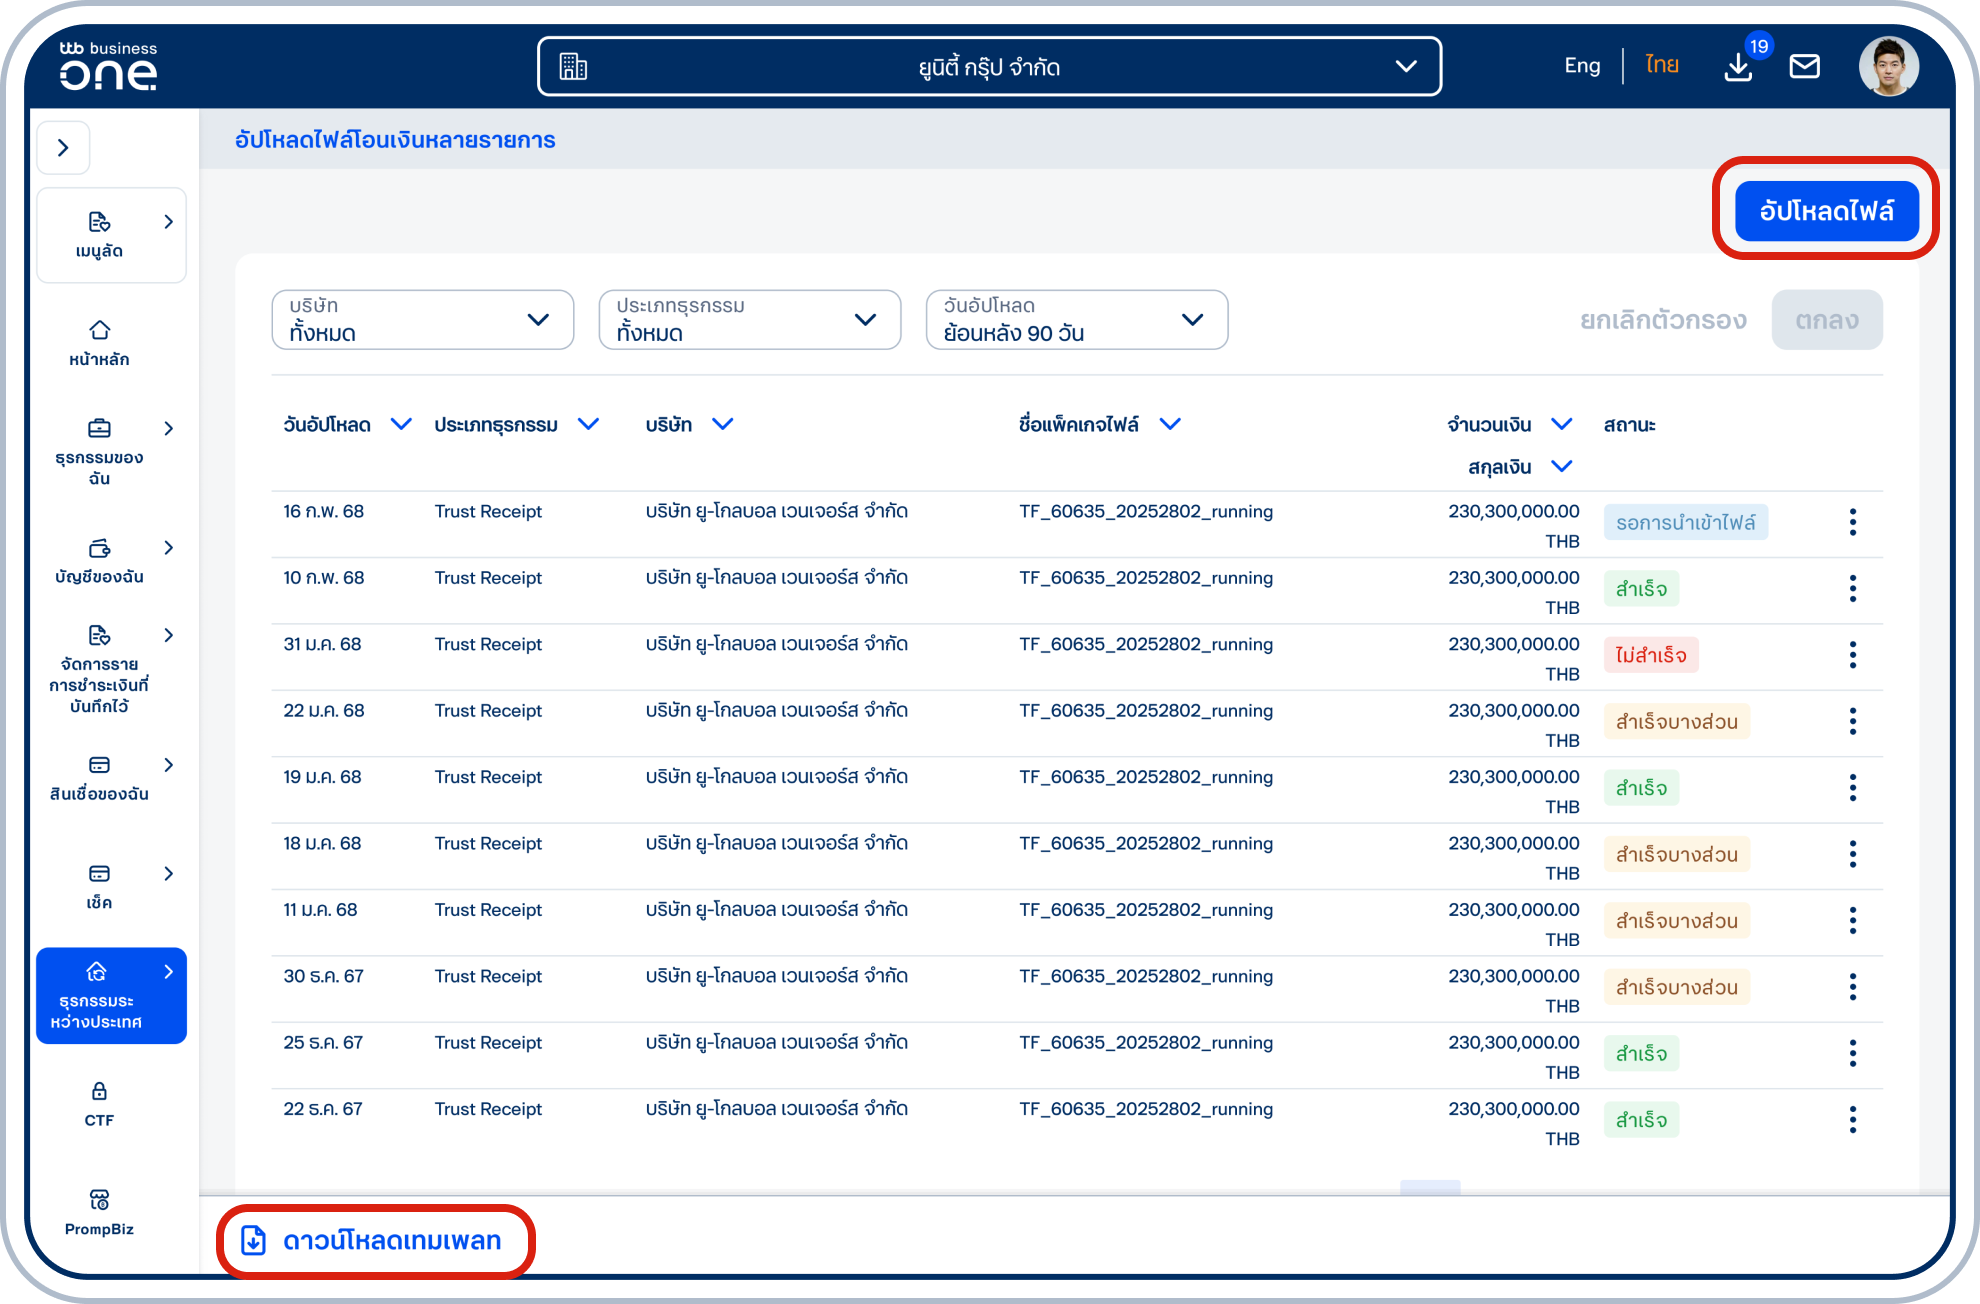Open the บริษัท ทั้งหมด filter dropdown
This screenshot has width=1980, height=1304.
(422, 320)
